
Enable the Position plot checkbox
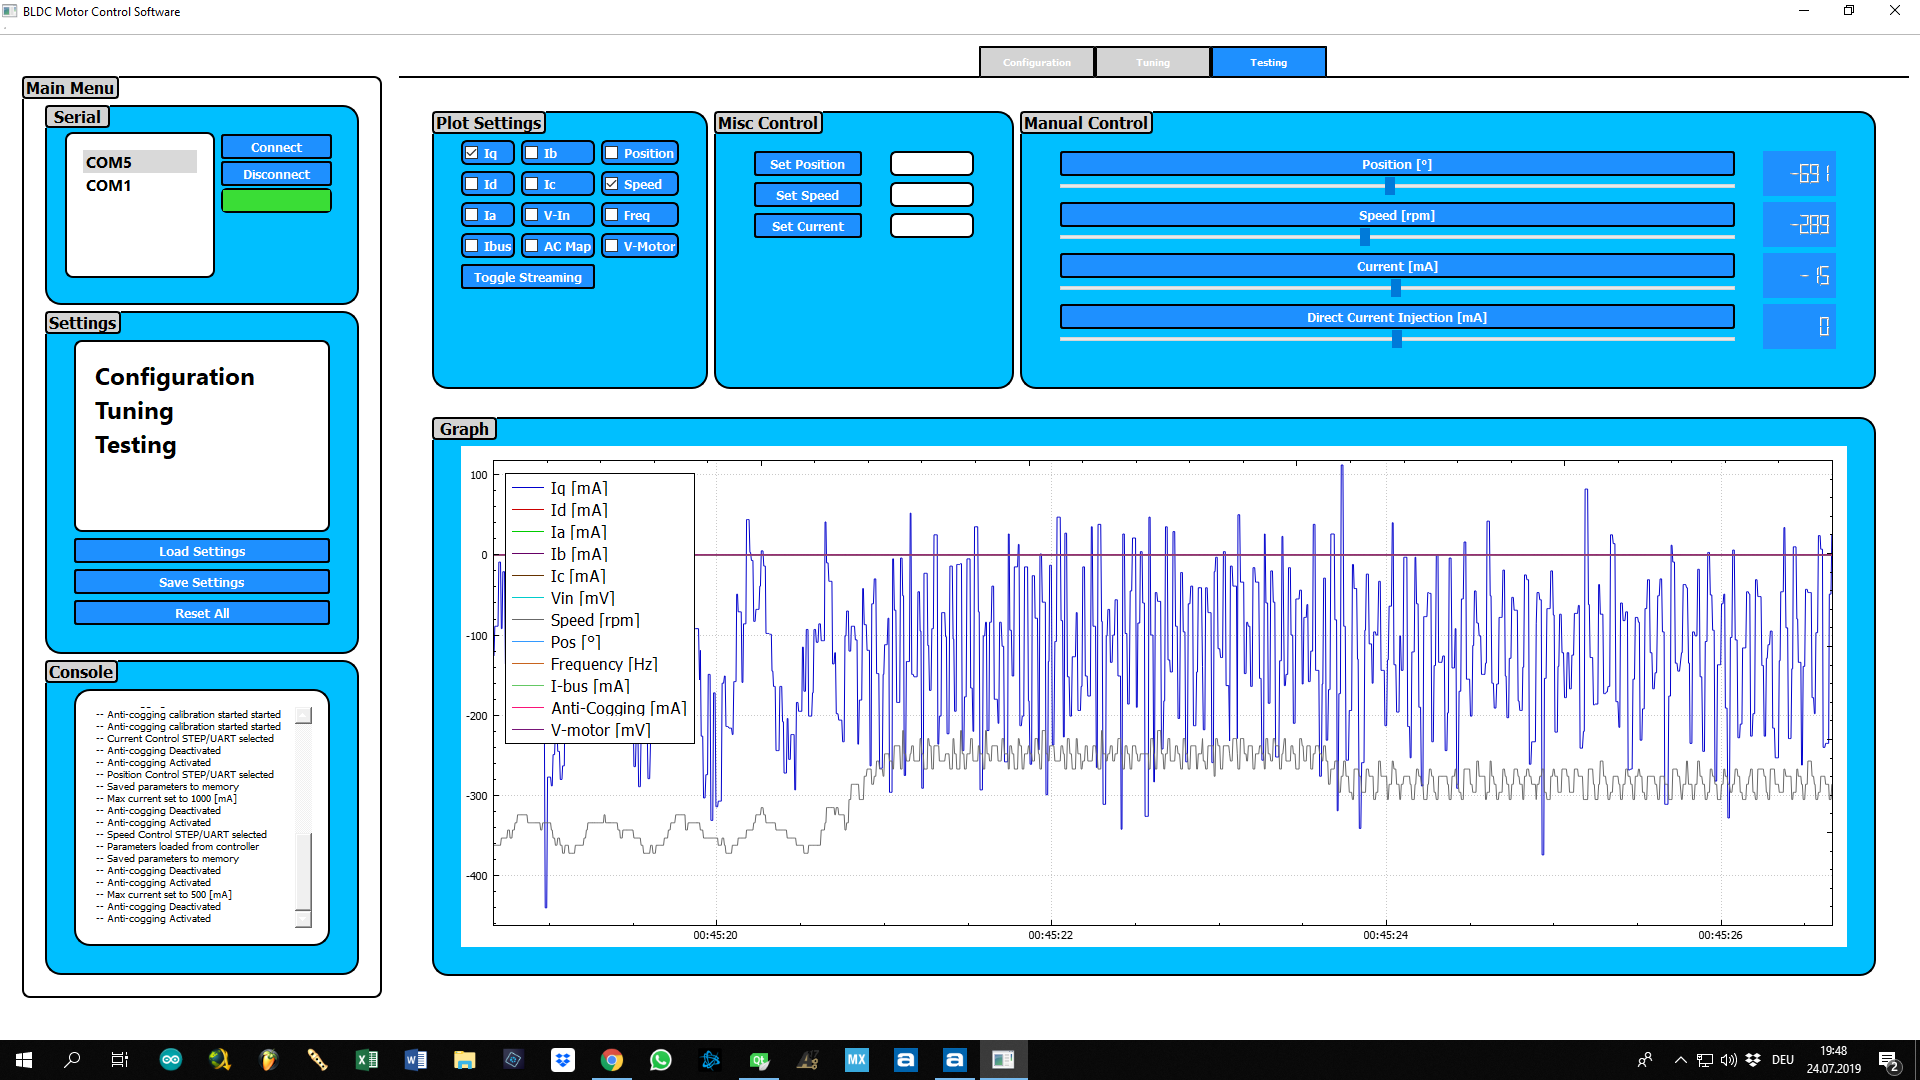612,153
